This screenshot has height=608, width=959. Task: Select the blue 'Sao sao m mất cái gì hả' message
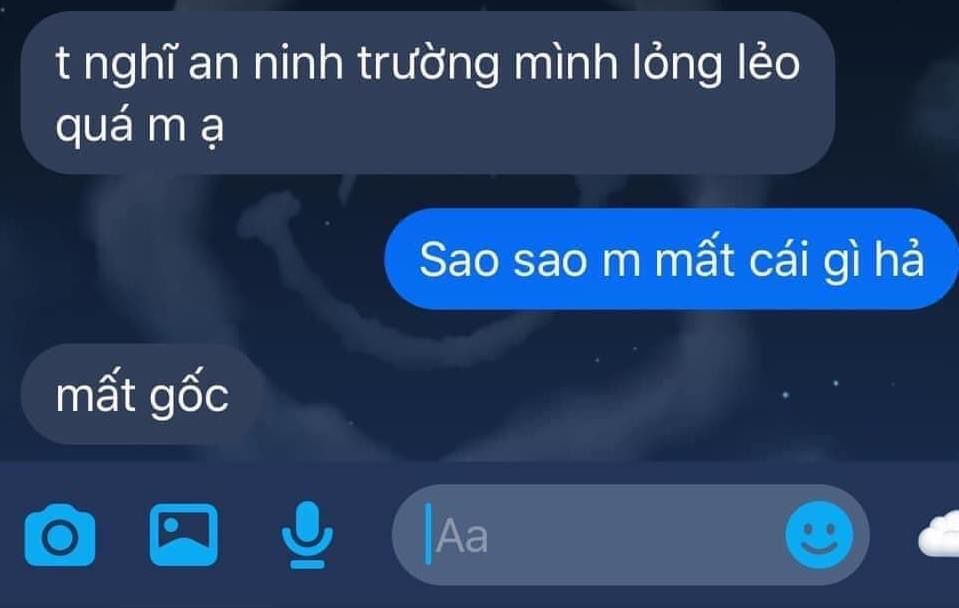point(671,259)
